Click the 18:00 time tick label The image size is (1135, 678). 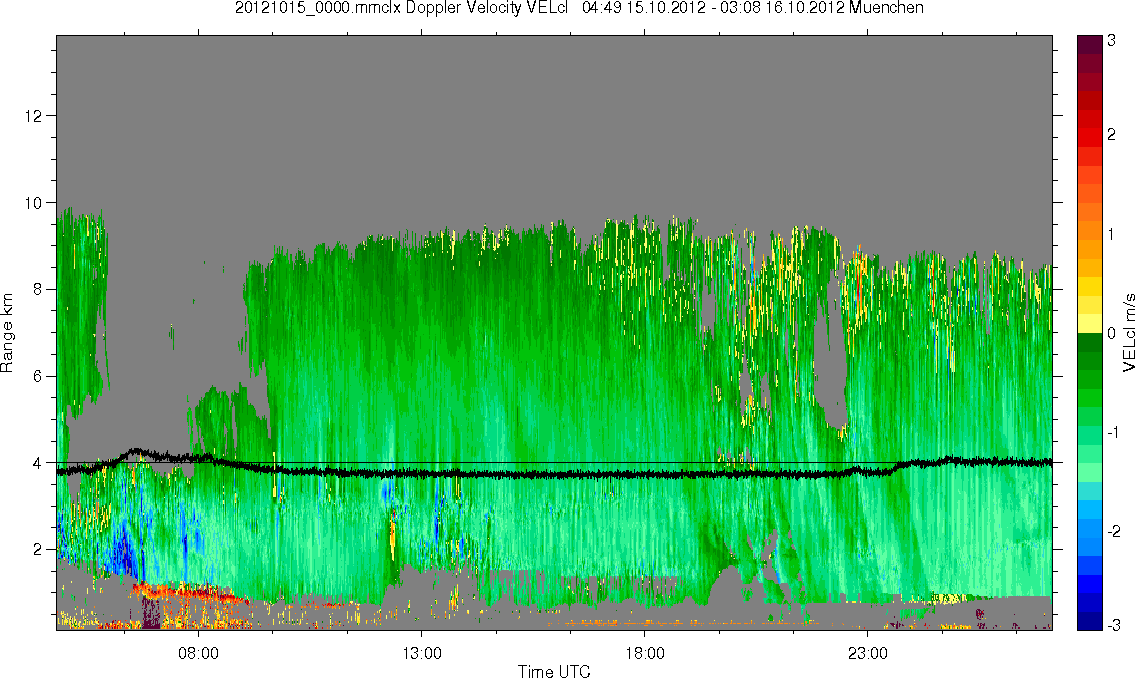[x=645, y=653]
